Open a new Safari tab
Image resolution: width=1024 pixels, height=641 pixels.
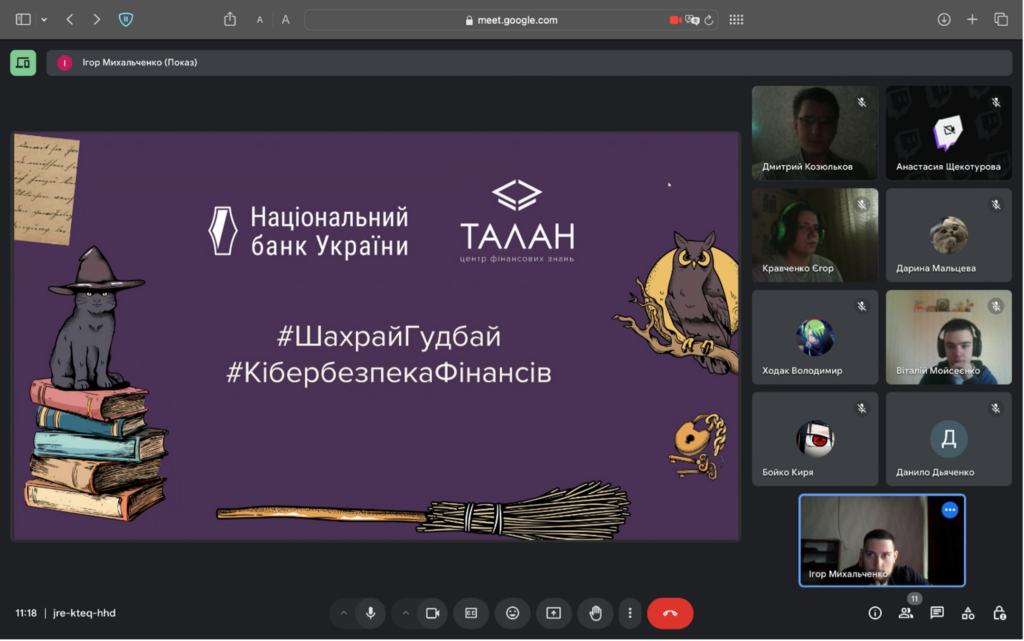pyautogui.click(x=972, y=20)
